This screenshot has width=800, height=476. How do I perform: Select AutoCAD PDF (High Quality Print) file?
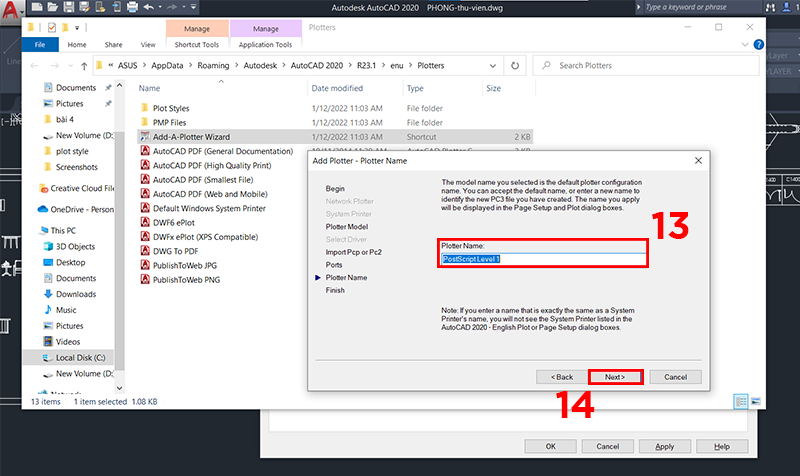212,165
